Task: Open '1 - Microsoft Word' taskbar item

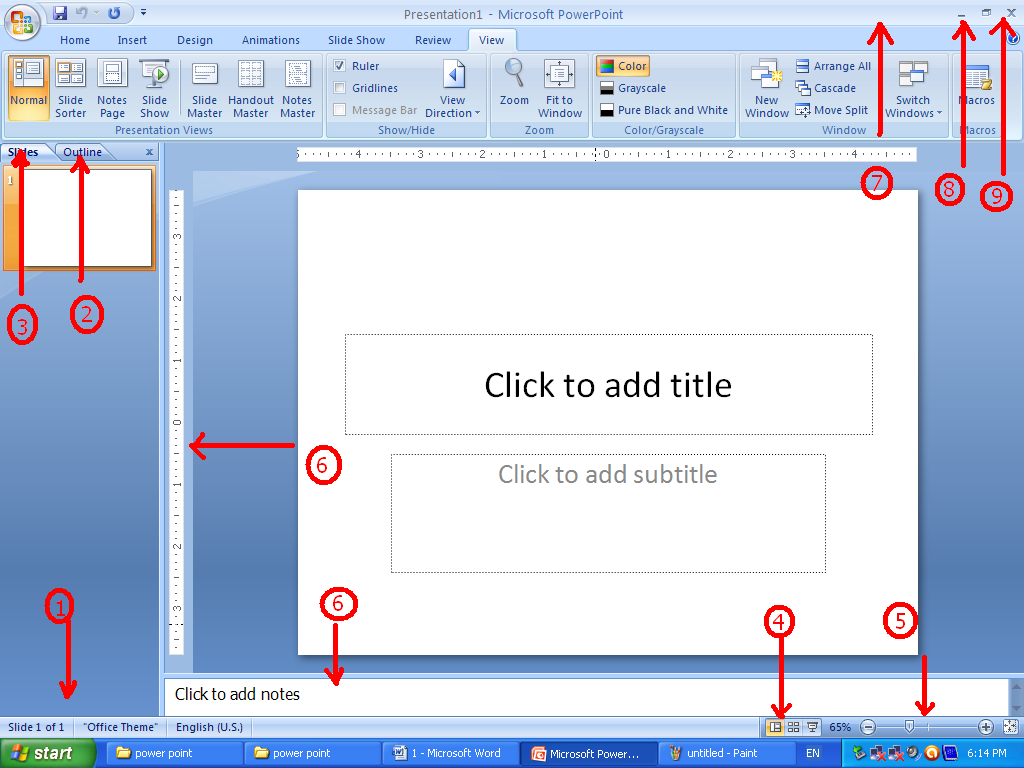Action: (451, 754)
